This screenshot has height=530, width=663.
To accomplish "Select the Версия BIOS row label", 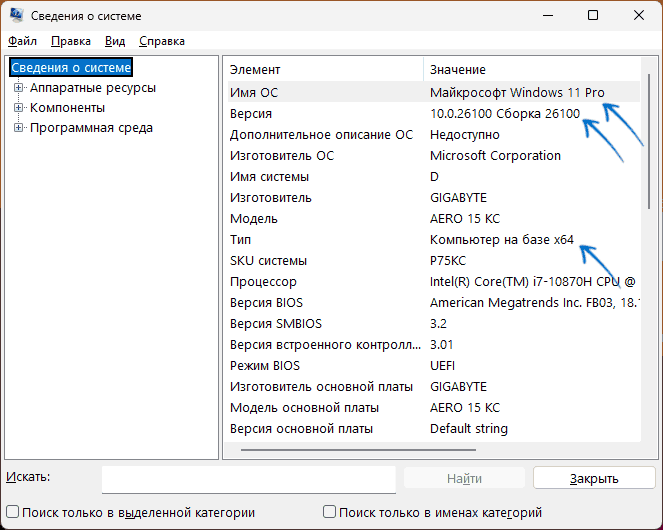I will (266, 302).
